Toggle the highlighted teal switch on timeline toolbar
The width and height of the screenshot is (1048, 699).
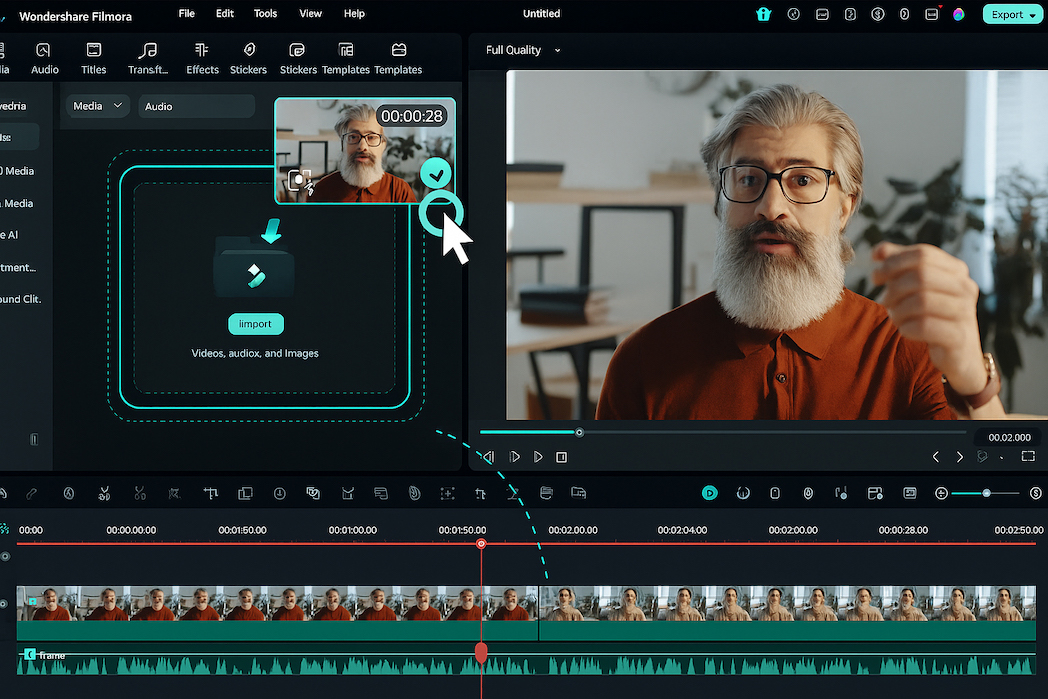tap(710, 493)
